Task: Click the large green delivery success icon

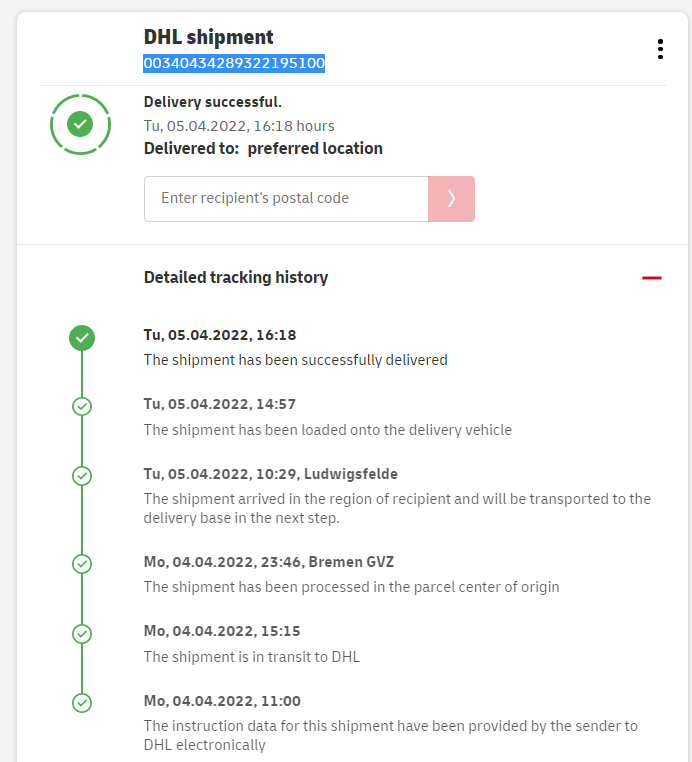Action: [x=81, y=124]
